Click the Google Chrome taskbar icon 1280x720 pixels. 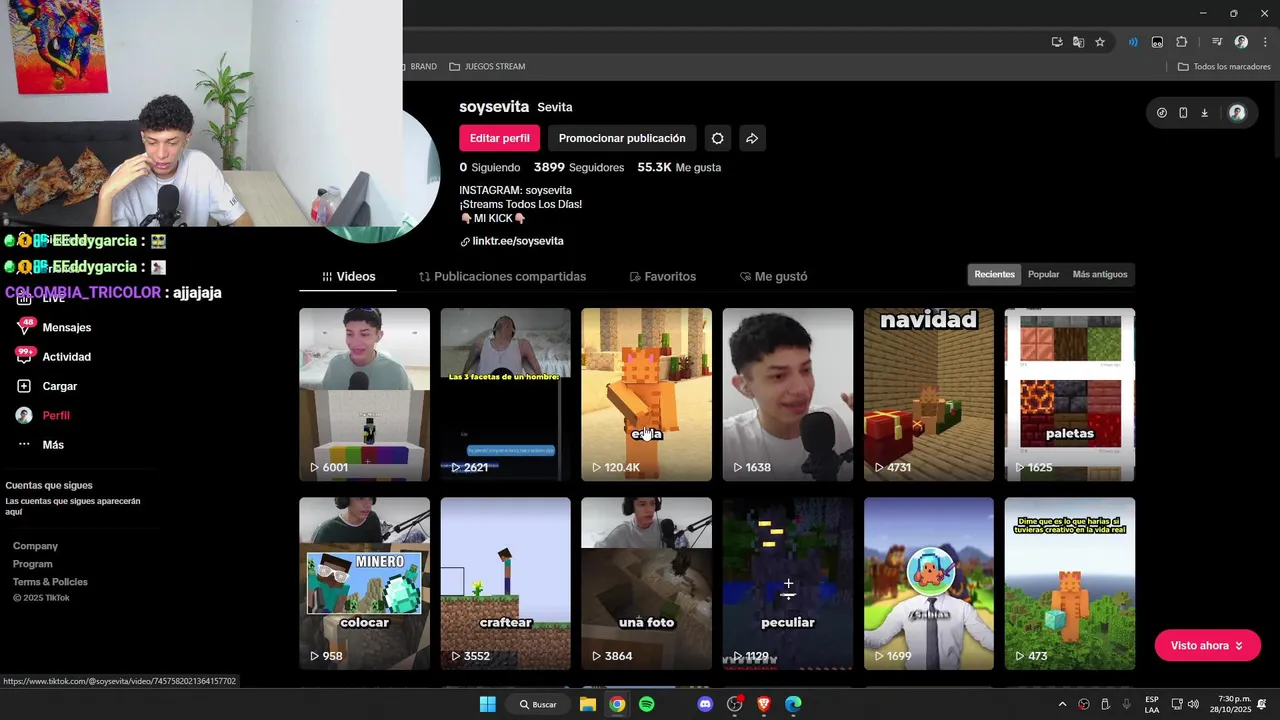617,704
